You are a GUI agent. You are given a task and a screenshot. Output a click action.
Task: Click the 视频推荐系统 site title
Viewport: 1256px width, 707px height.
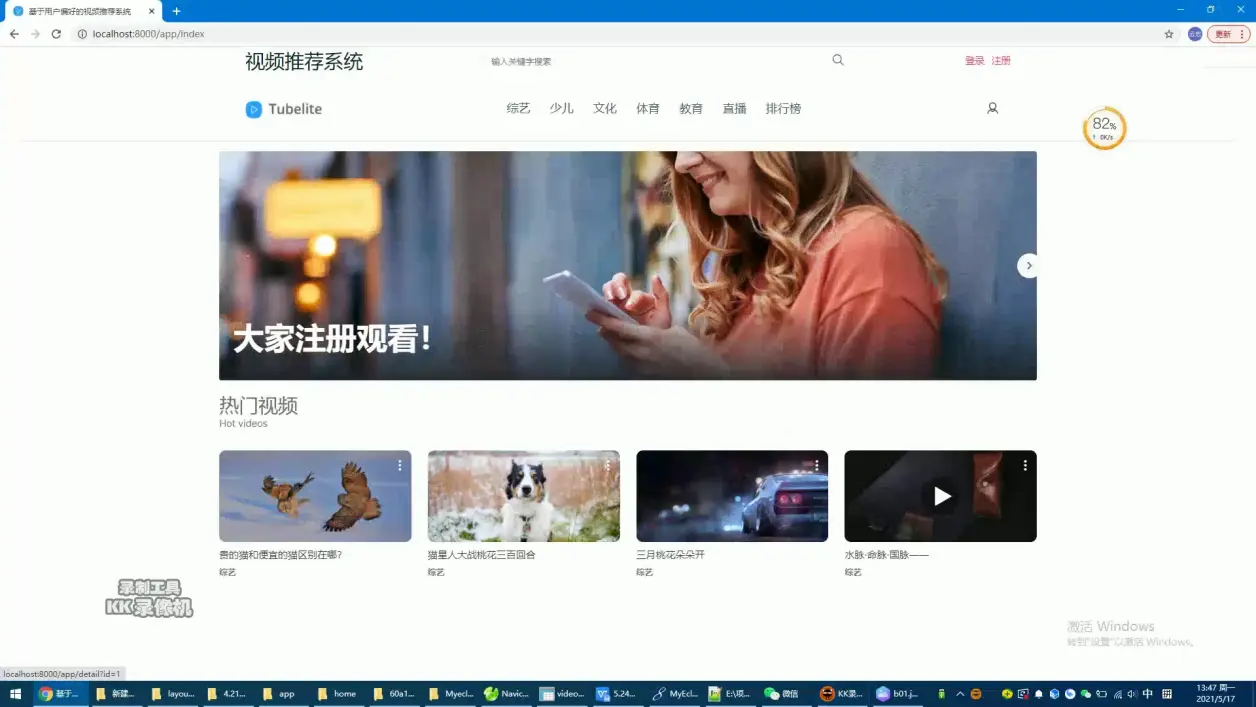pos(304,62)
